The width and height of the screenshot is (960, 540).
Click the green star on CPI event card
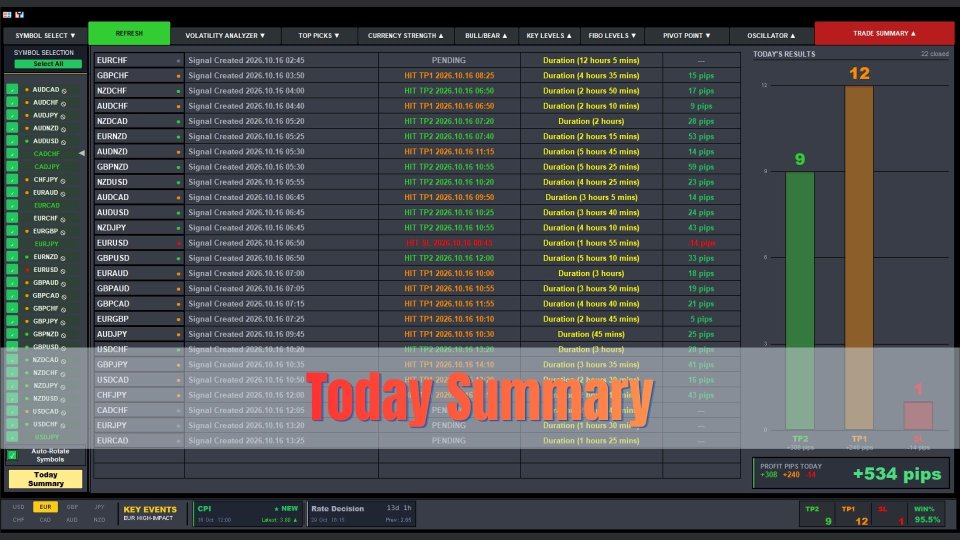276,509
